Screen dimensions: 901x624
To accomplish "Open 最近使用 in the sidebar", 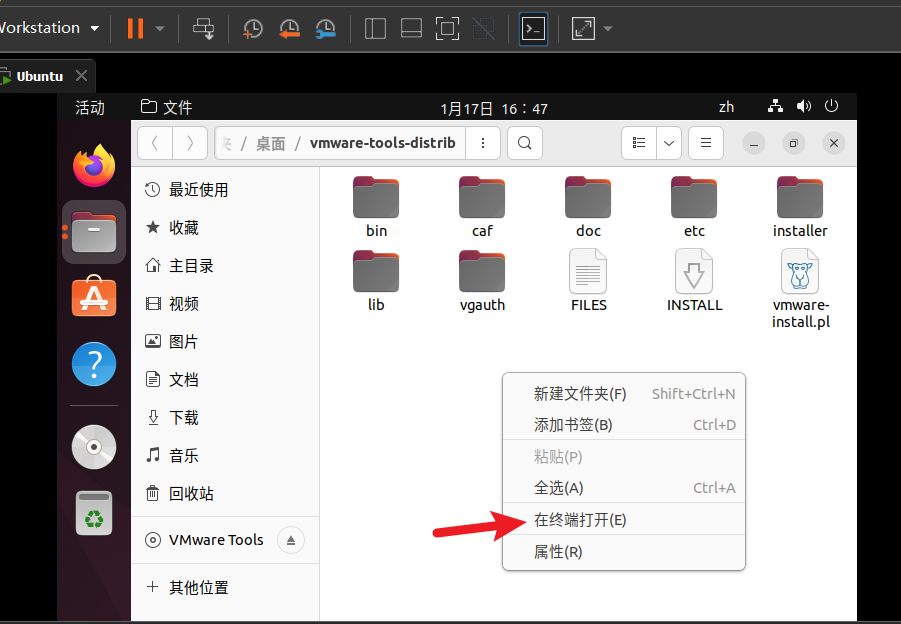I will 225,190.
